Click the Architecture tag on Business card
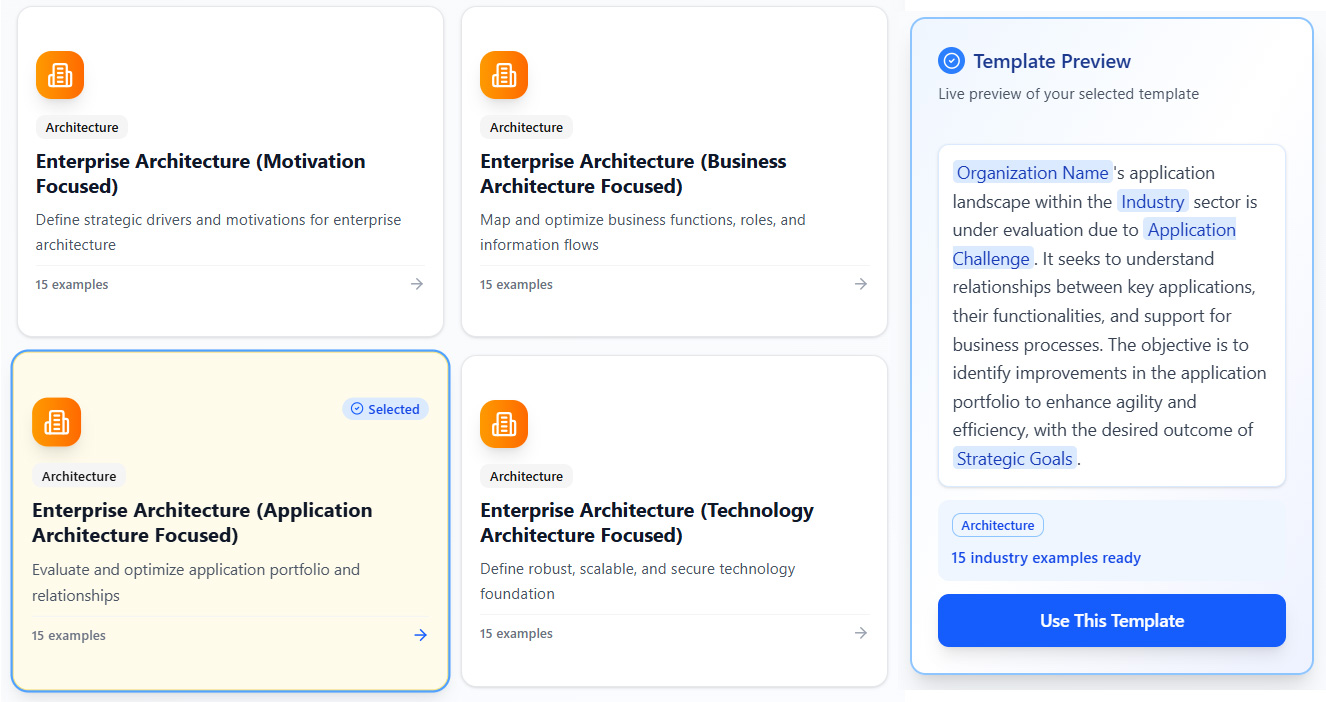This screenshot has width=1326, height=702. [x=526, y=127]
